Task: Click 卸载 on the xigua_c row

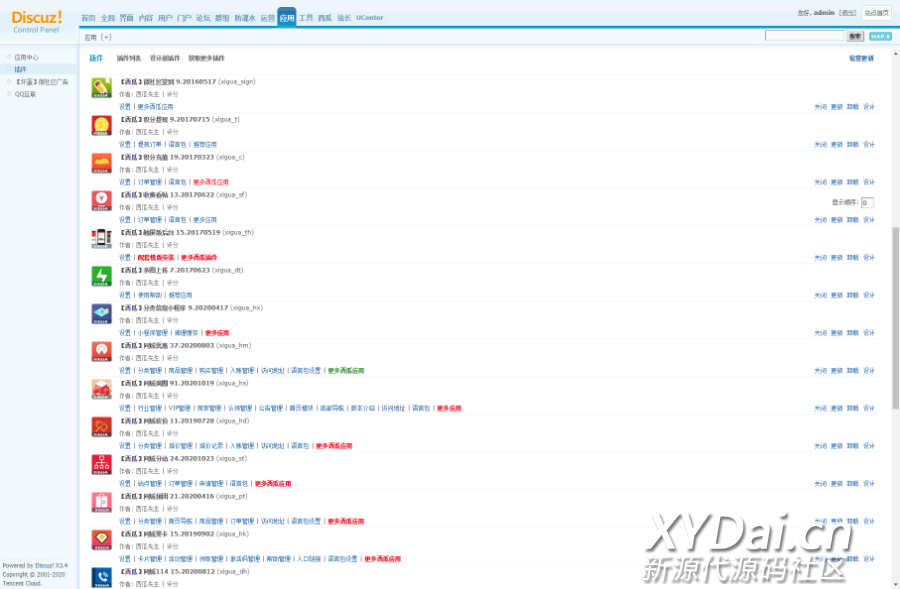Action: coord(852,182)
